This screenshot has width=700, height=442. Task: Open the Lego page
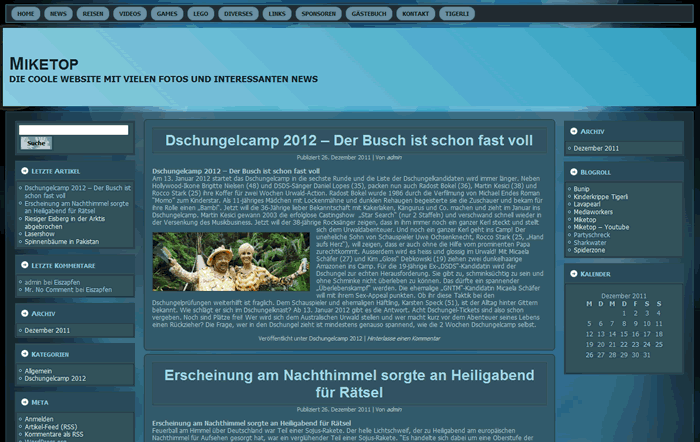200,14
